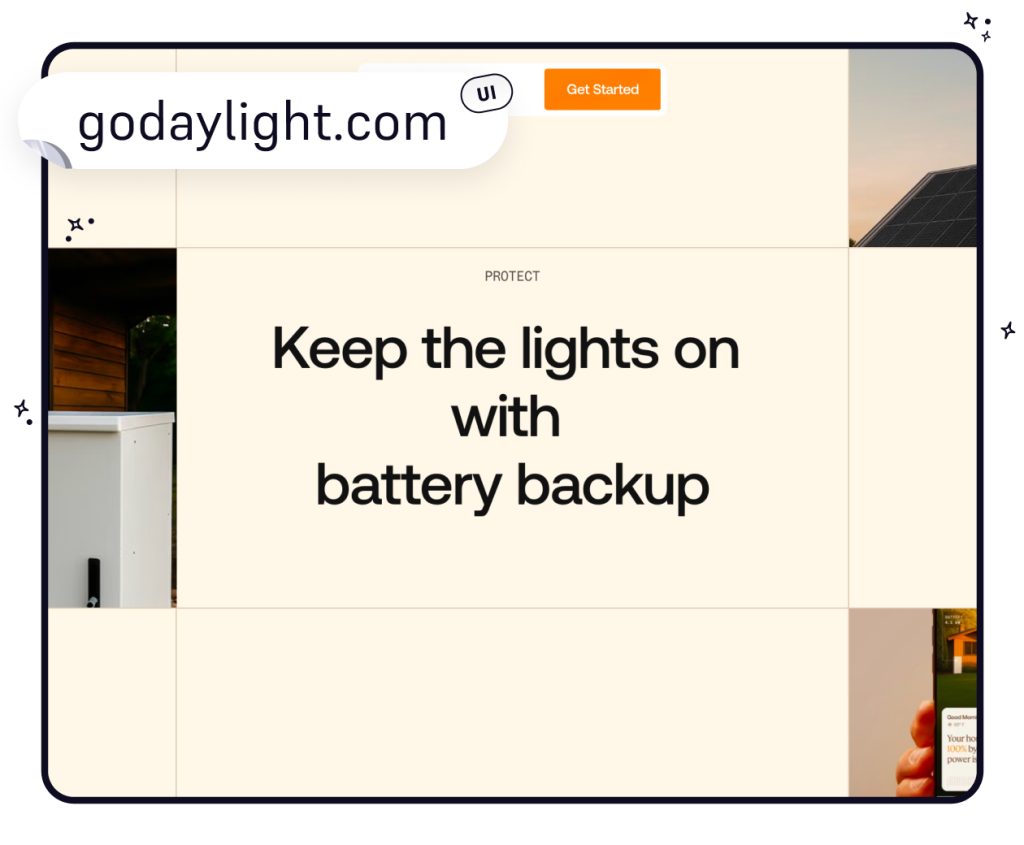Click the UI badge pill

click(x=487, y=94)
